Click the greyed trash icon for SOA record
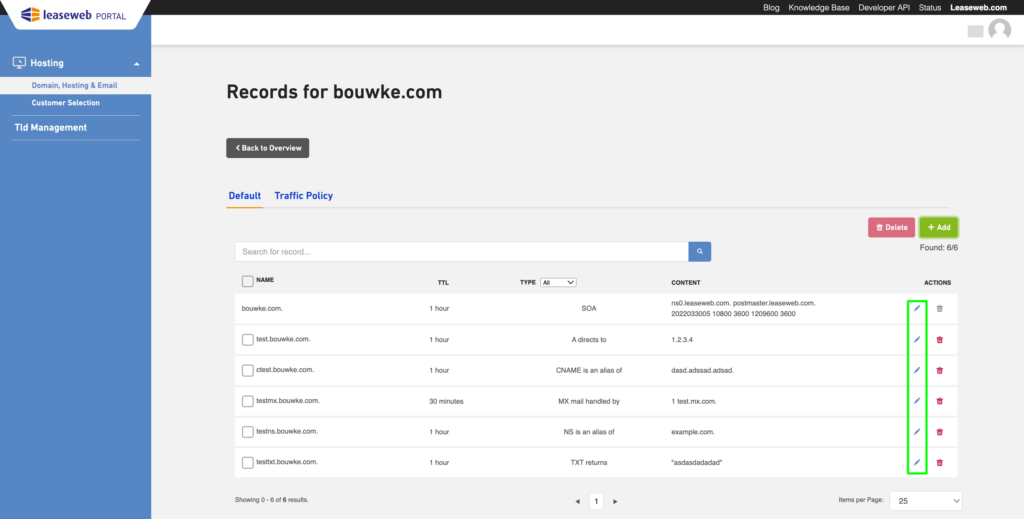The height and width of the screenshot is (519, 1024). coord(940,308)
